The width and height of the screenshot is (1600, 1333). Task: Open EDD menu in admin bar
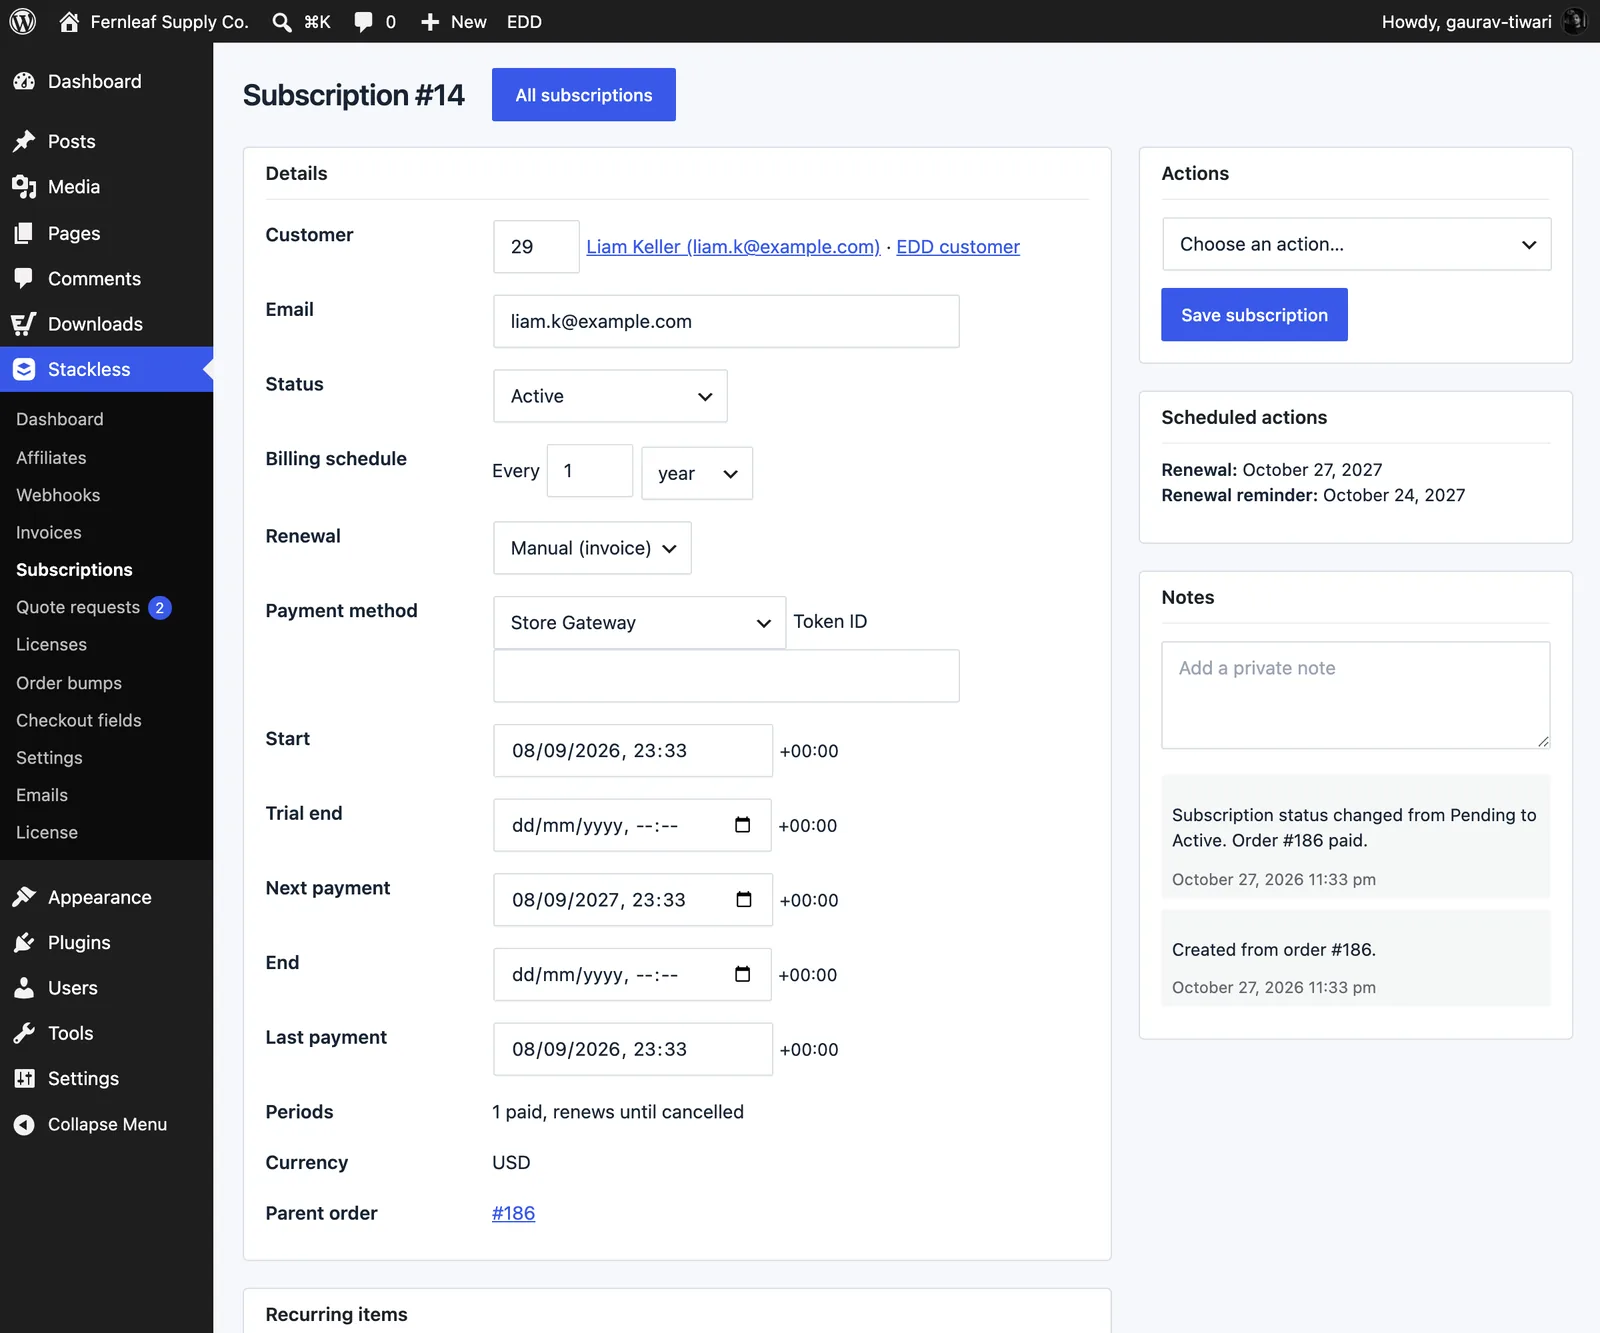524,22
